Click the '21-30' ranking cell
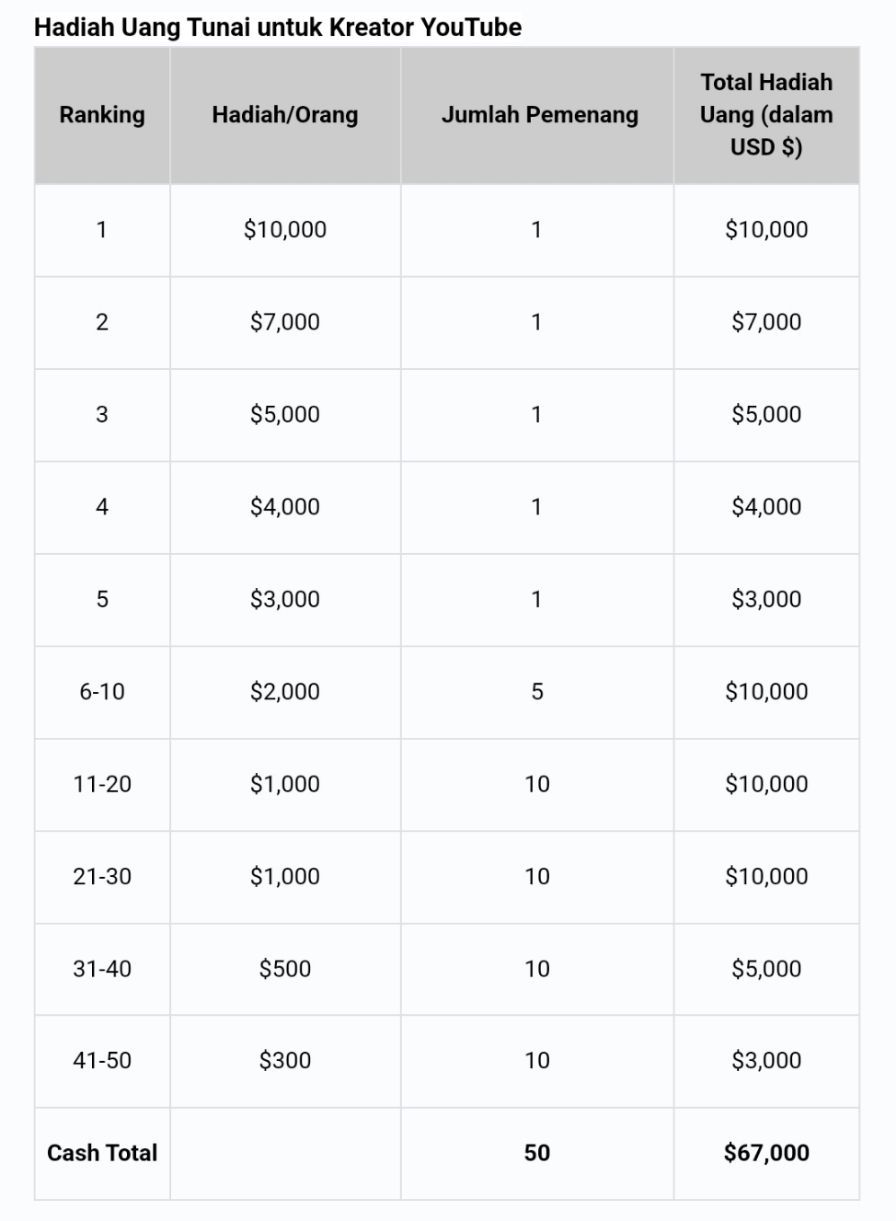 point(102,877)
